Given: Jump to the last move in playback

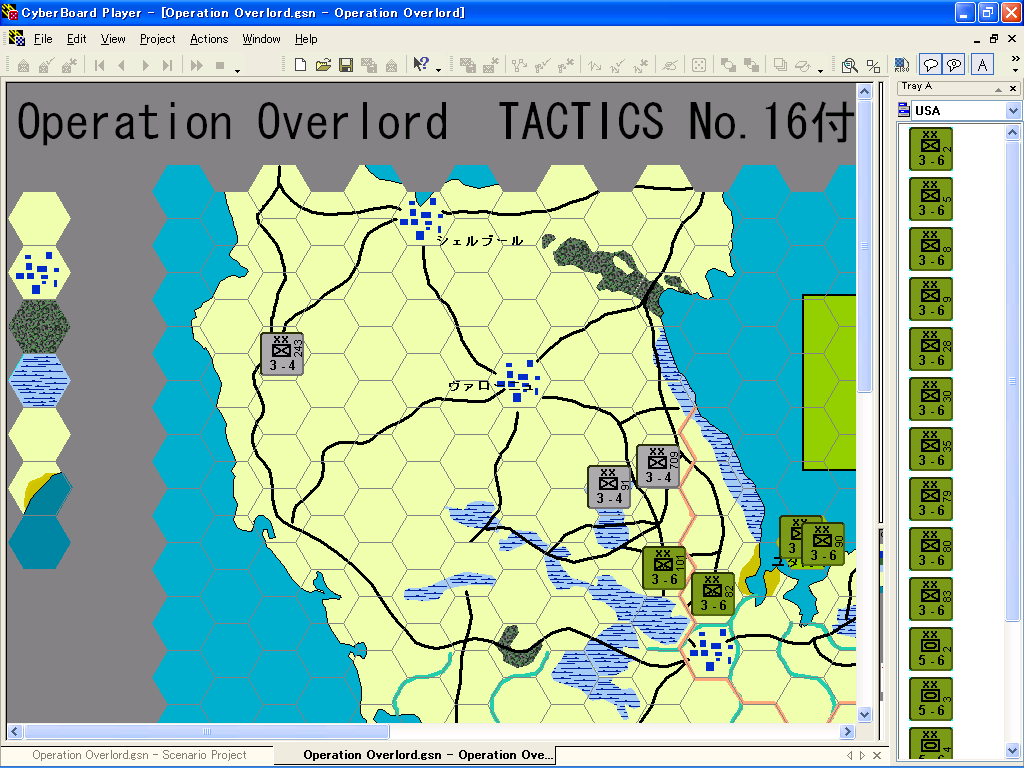Looking at the screenshot, I should click(168, 65).
